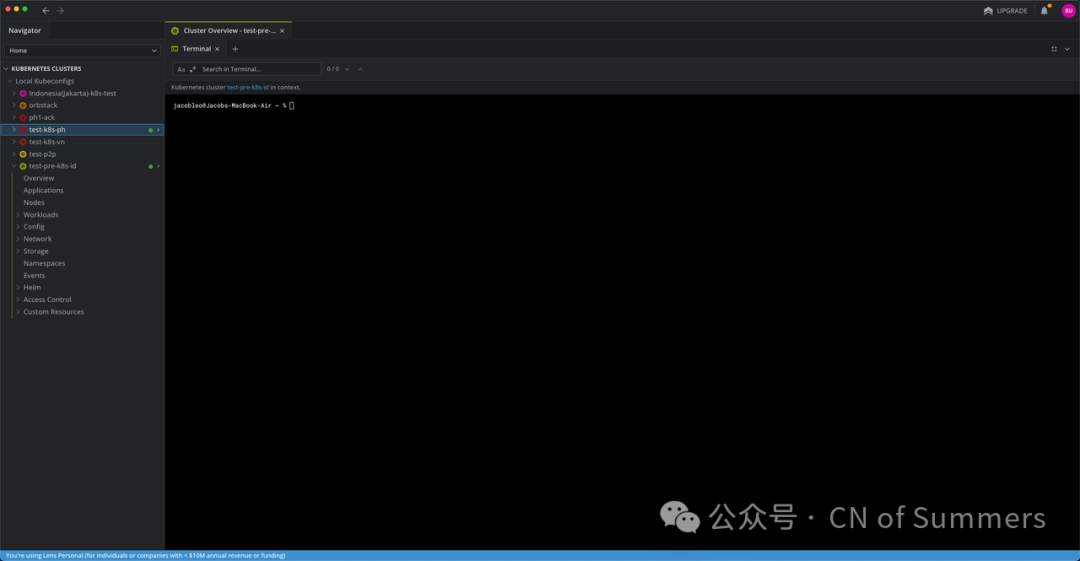Click orbstack orange cluster icon
Image resolution: width=1080 pixels, height=561 pixels.
click(x=23, y=105)
